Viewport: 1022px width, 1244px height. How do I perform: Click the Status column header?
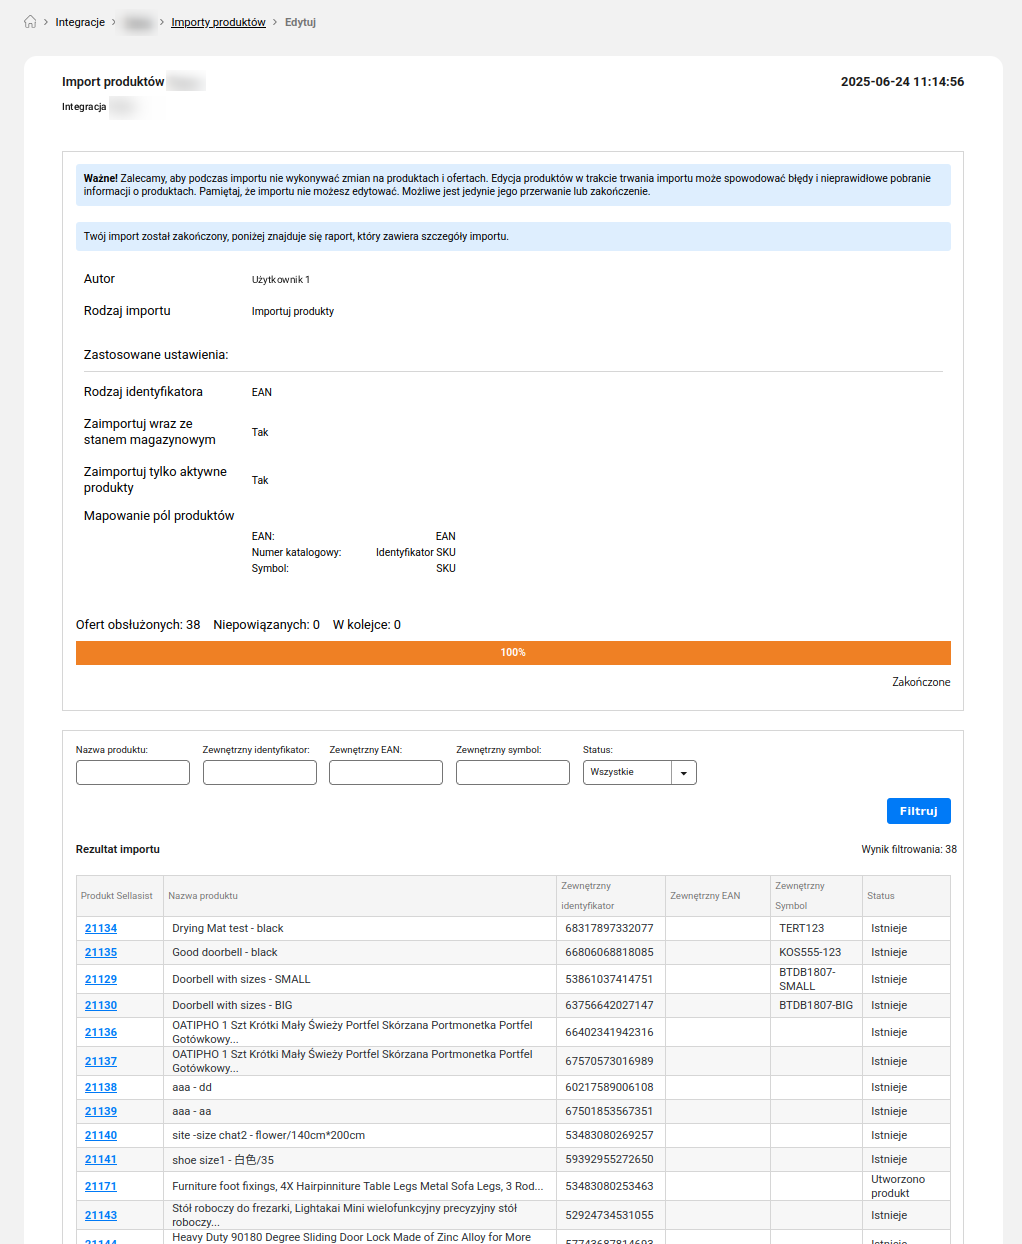(x=881, y=896)
